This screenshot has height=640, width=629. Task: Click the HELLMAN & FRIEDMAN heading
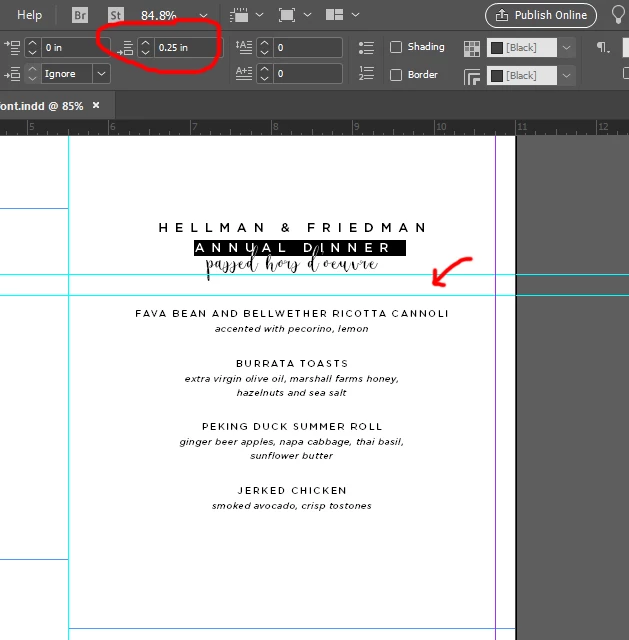(x=292, y=227)
